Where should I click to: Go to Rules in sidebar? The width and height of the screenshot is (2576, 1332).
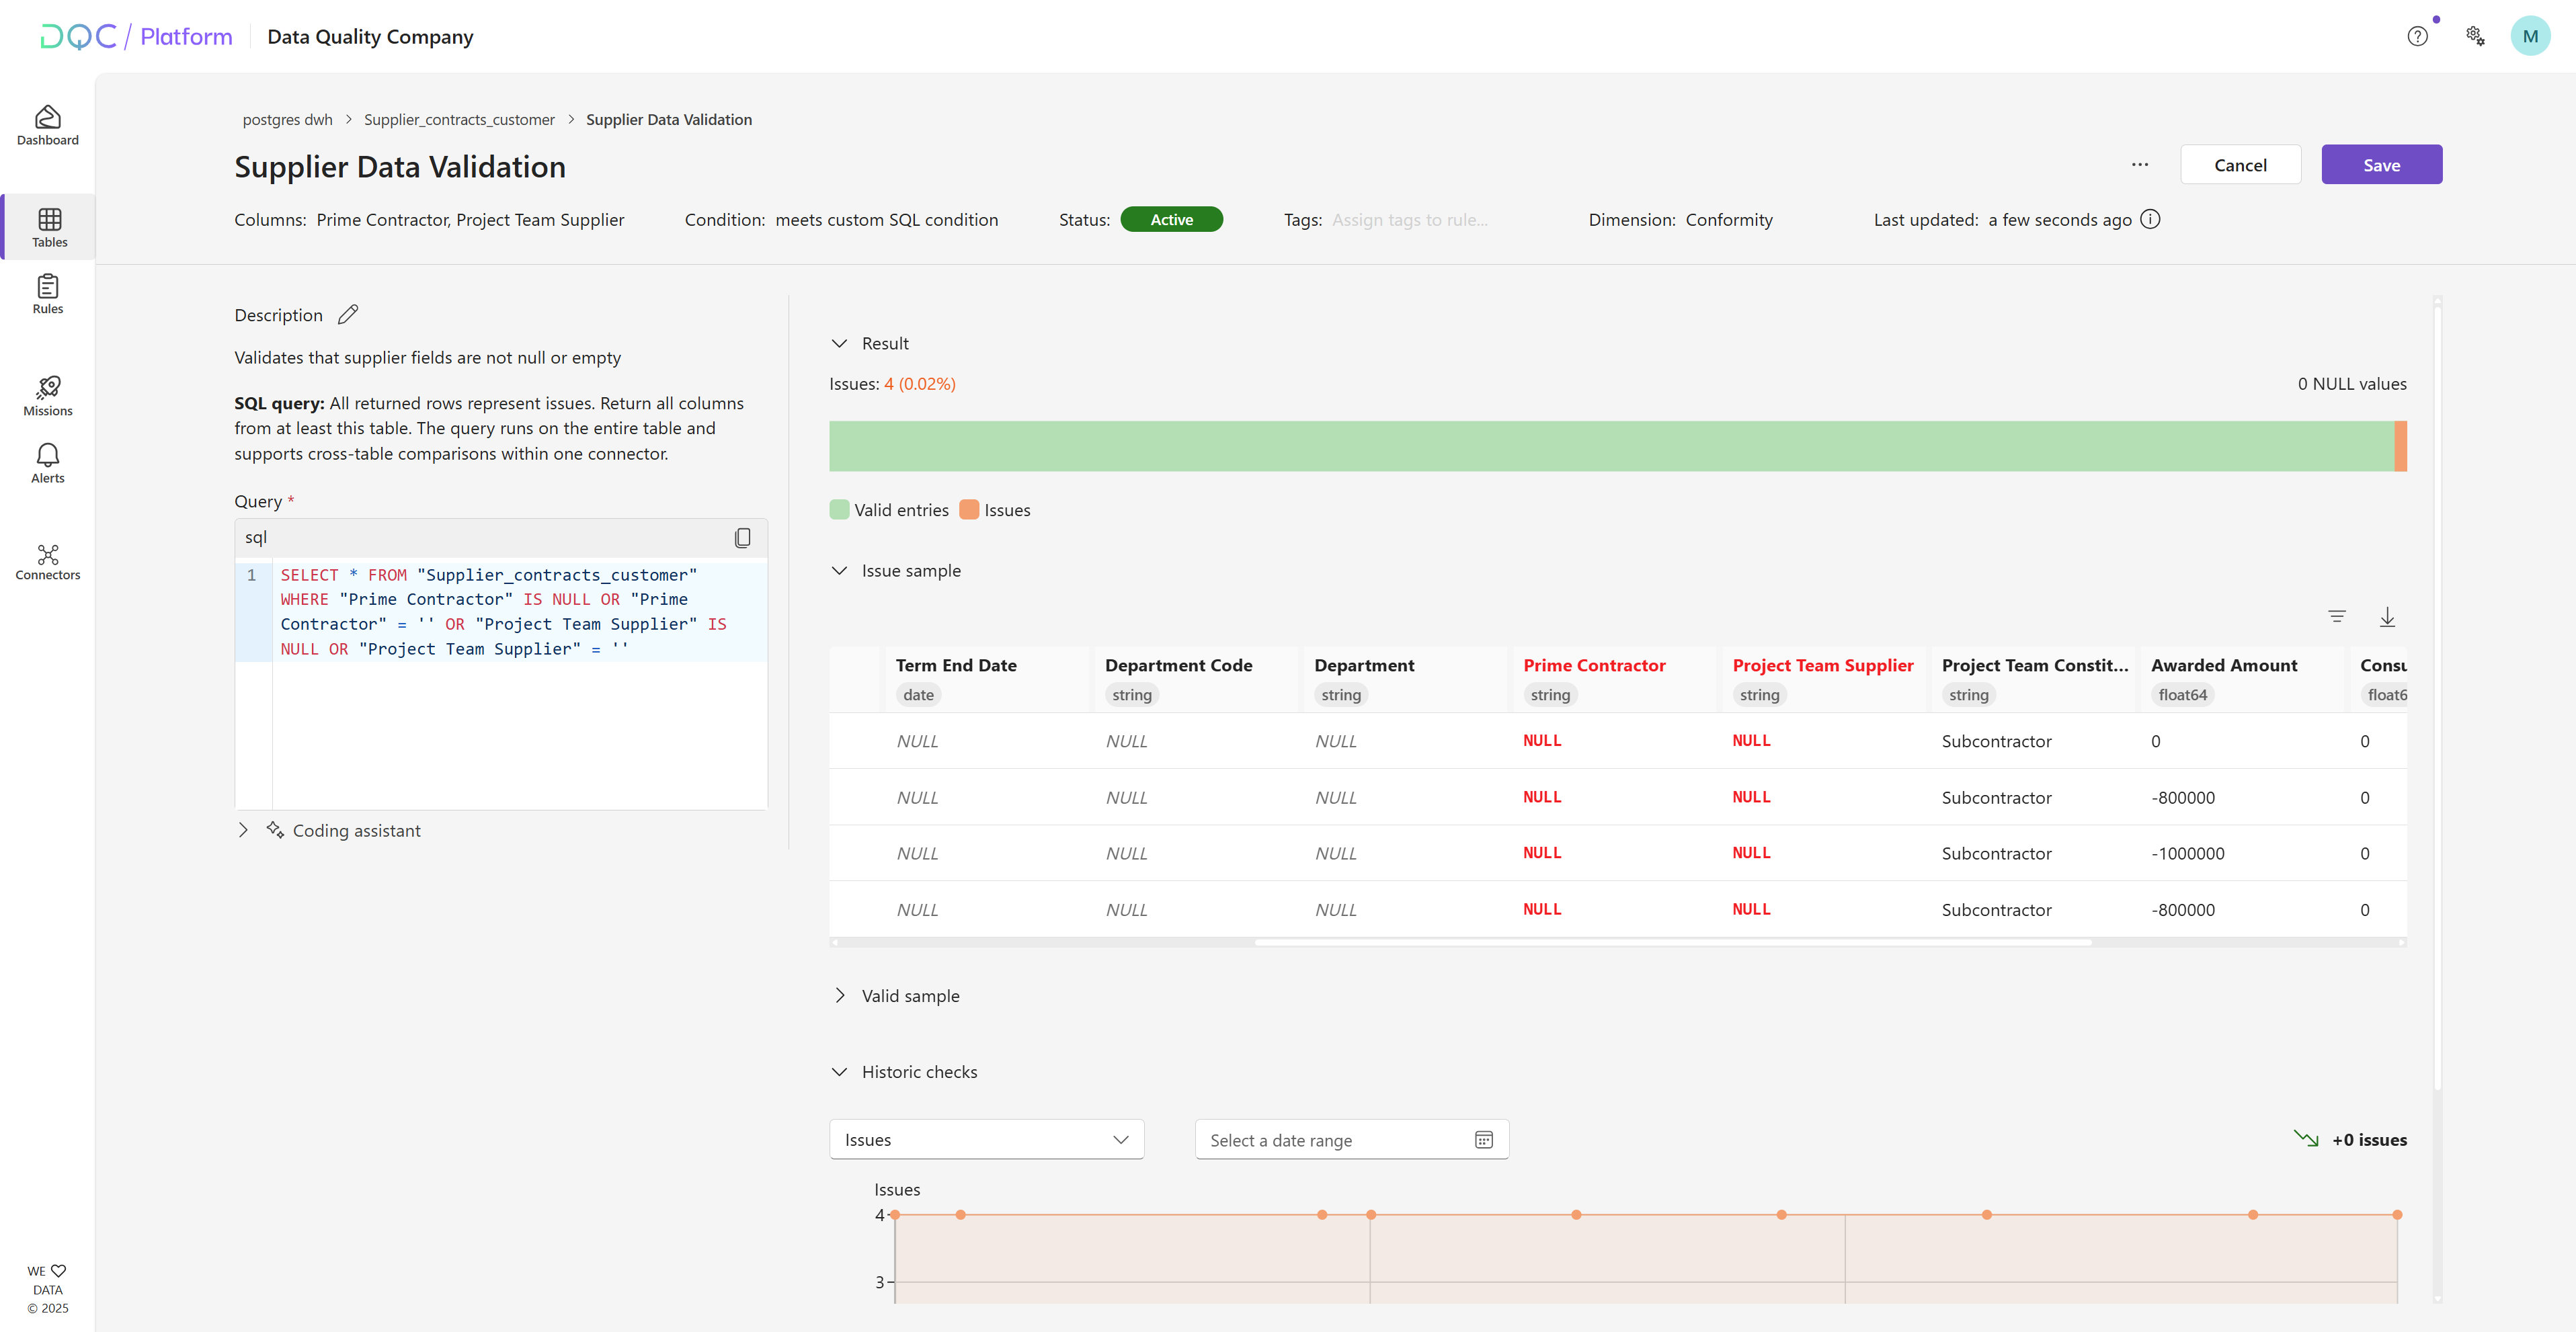coord(47,294)
